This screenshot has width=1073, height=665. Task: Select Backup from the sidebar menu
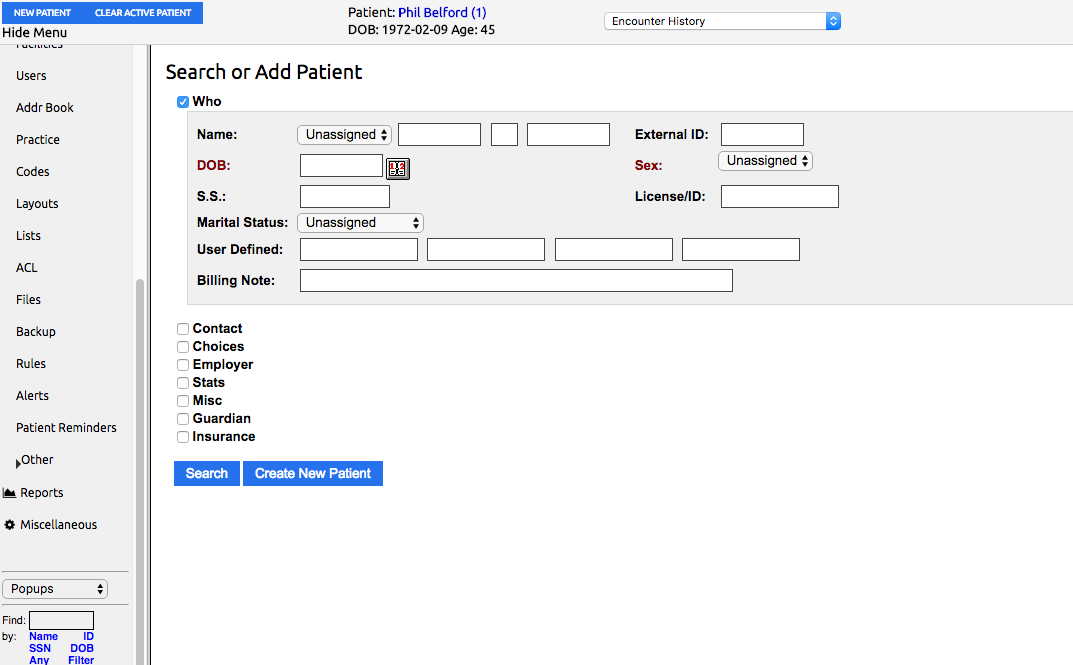click(36, 332)
